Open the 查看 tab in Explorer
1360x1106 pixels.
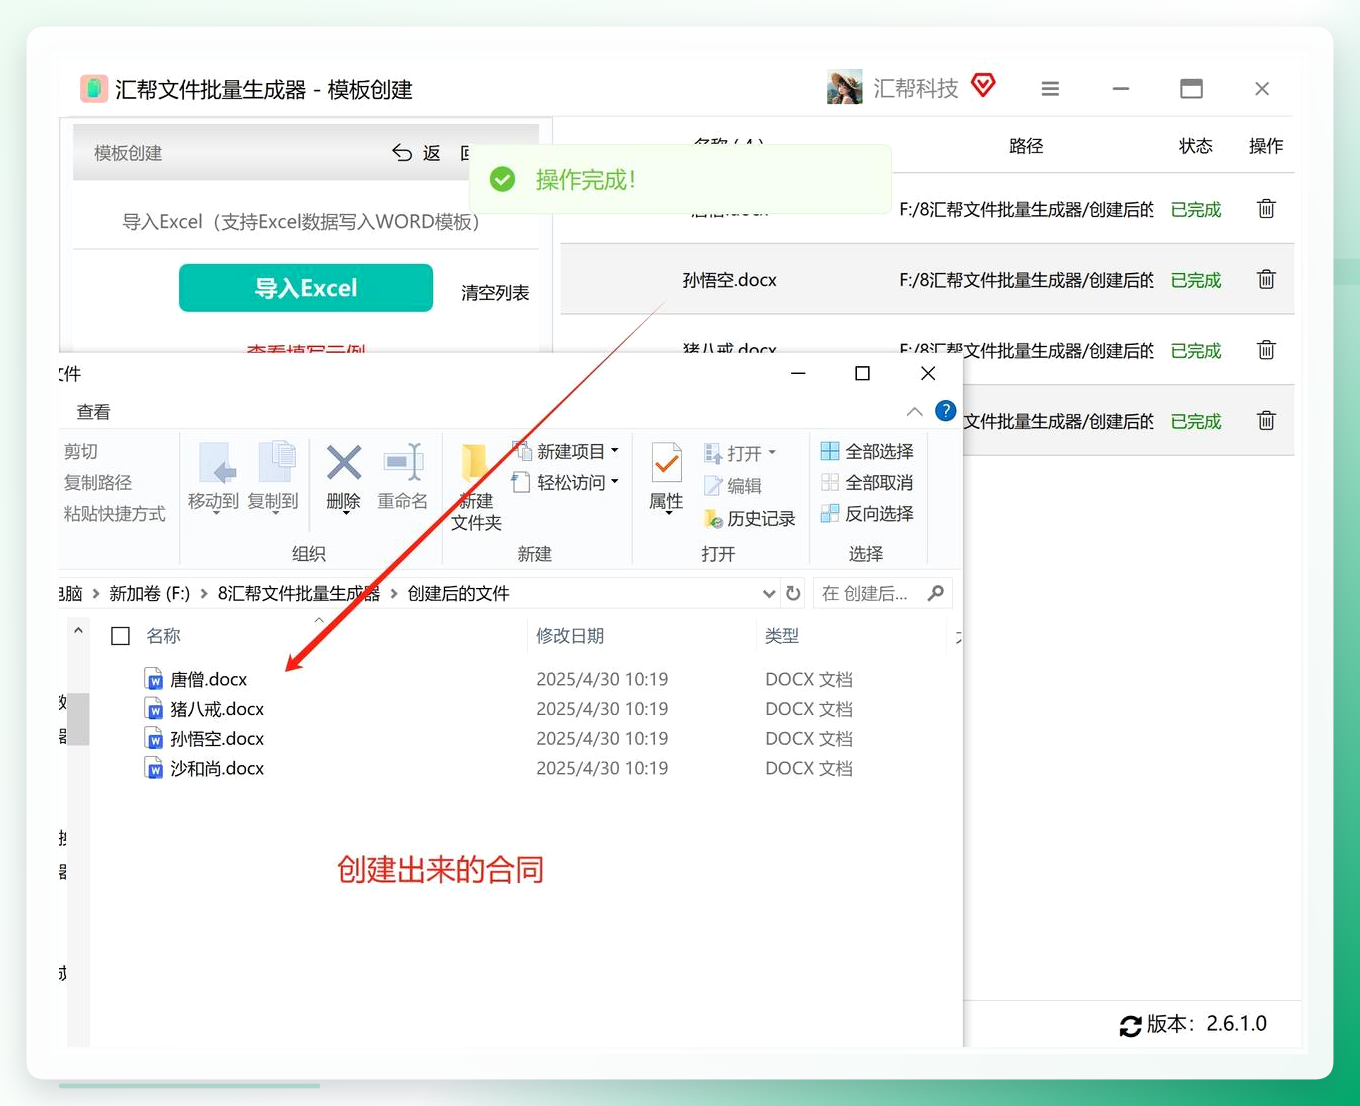tap(94, 412)
